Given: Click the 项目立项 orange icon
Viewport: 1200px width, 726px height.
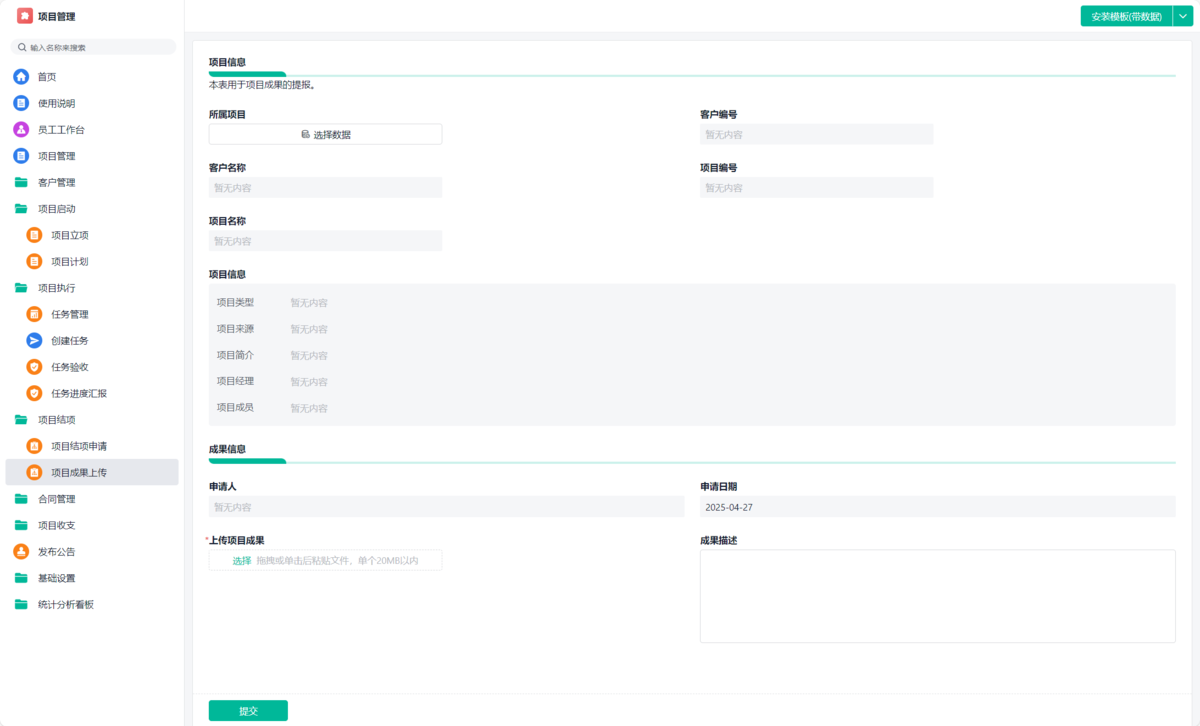Looking at the screenshot, I should coord(34,235).
